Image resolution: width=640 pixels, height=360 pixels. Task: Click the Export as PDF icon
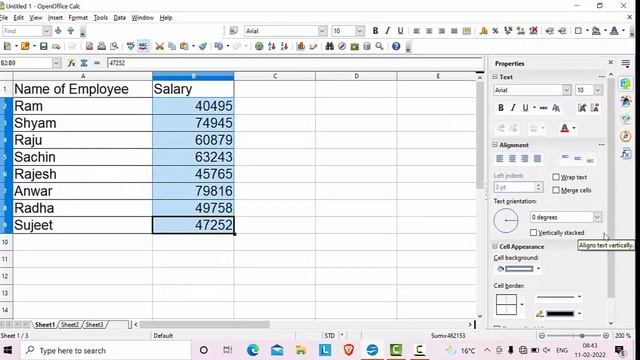coord(89,46)
